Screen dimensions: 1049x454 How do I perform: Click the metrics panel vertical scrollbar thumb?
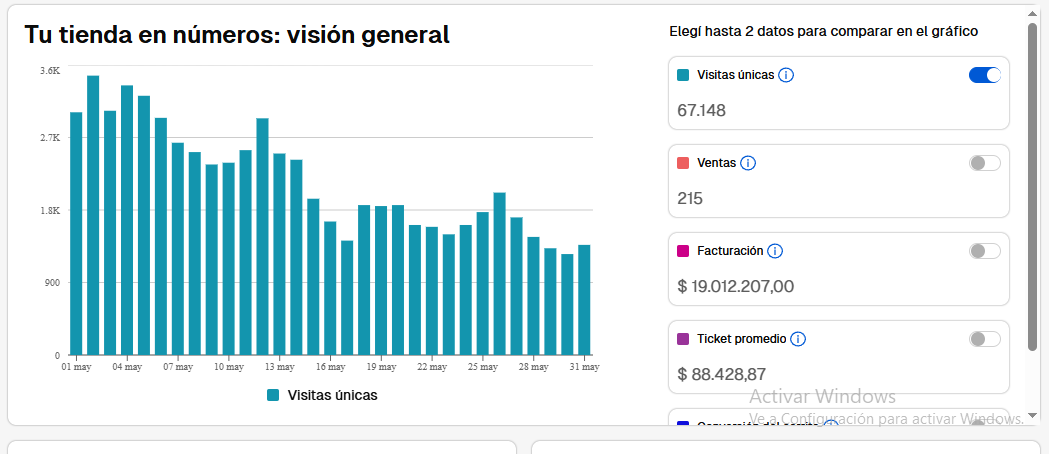coord(1032,185)
